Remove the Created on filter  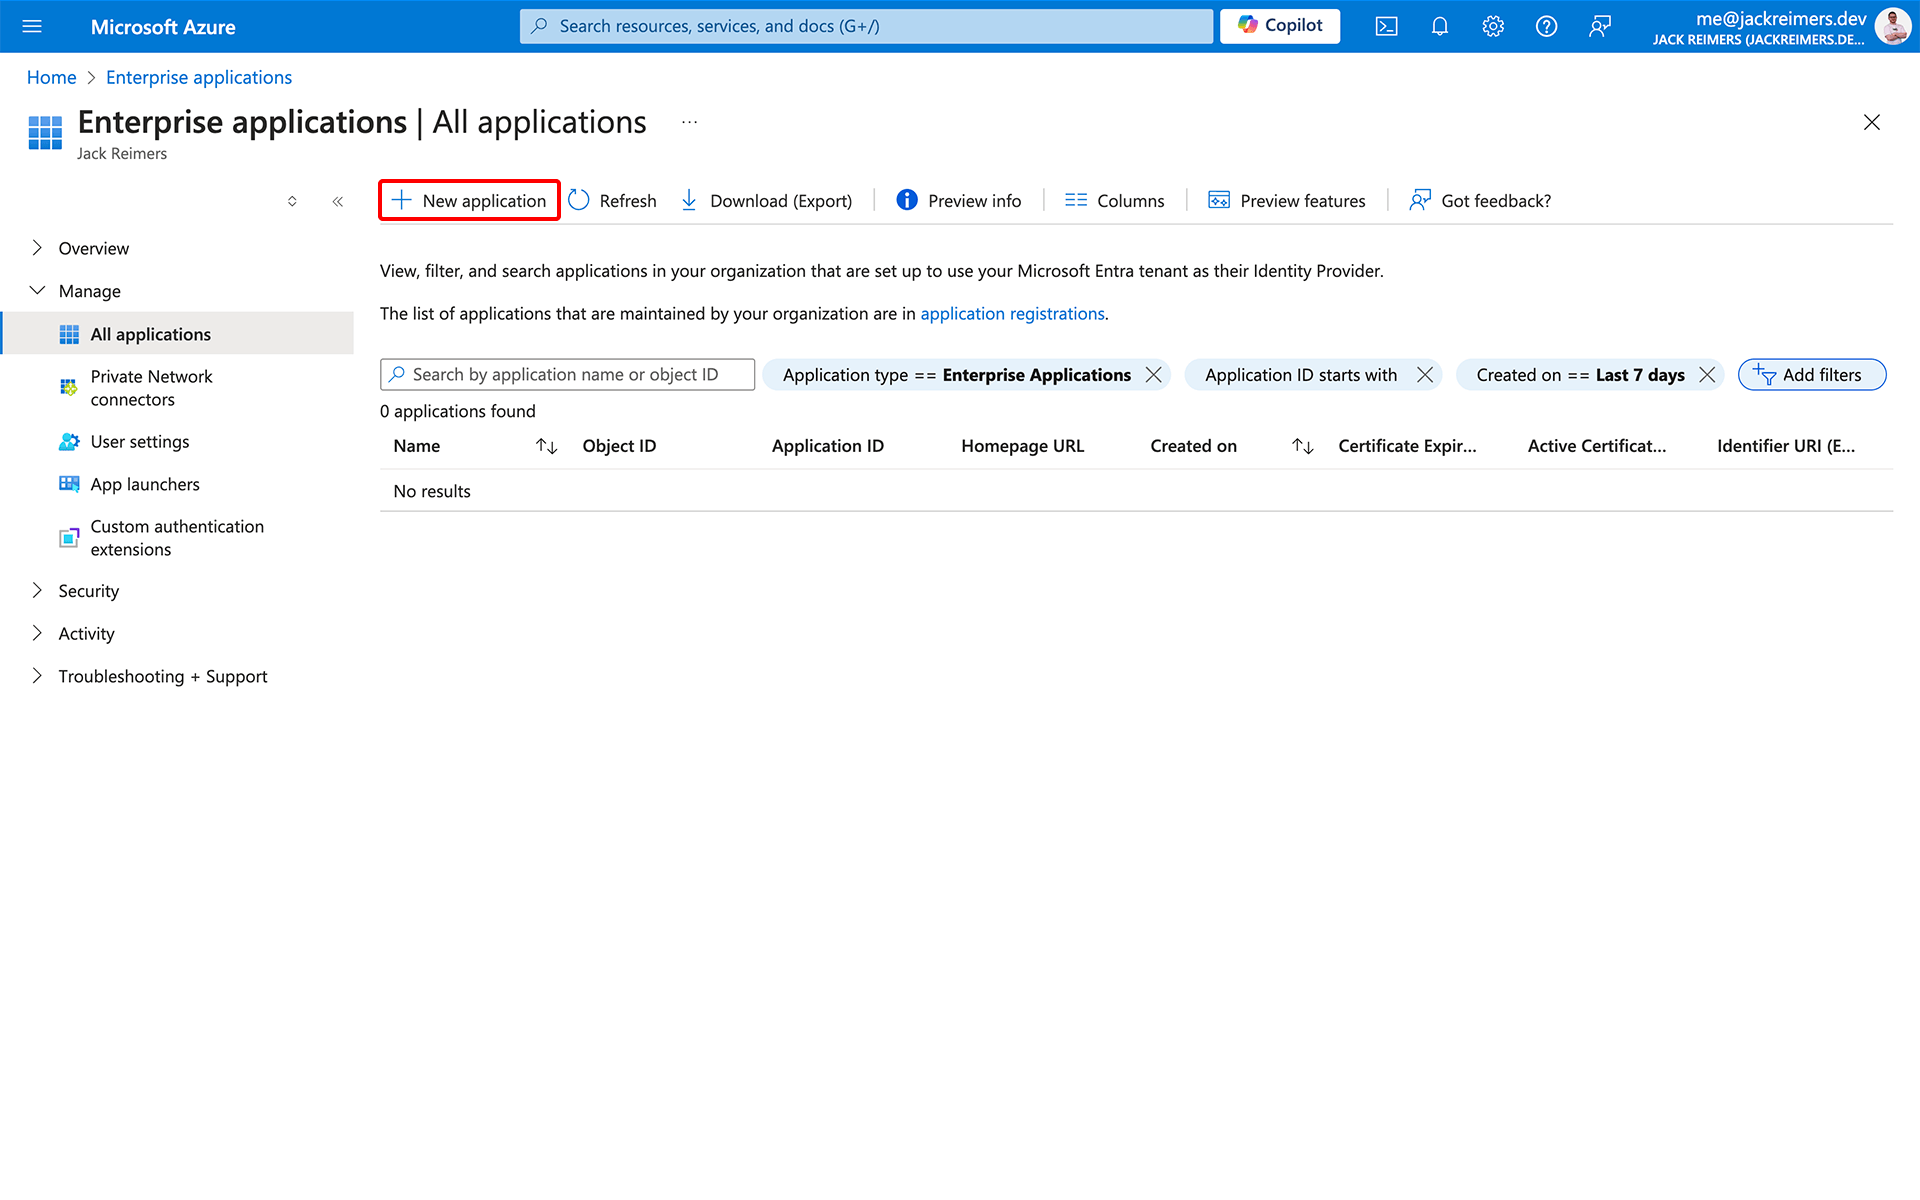pyautogui.click(x=1707, y=374)
